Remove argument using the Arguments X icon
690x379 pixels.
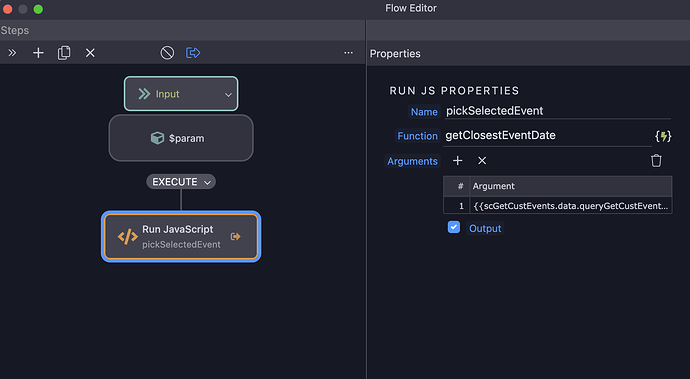tap(482, 161)
